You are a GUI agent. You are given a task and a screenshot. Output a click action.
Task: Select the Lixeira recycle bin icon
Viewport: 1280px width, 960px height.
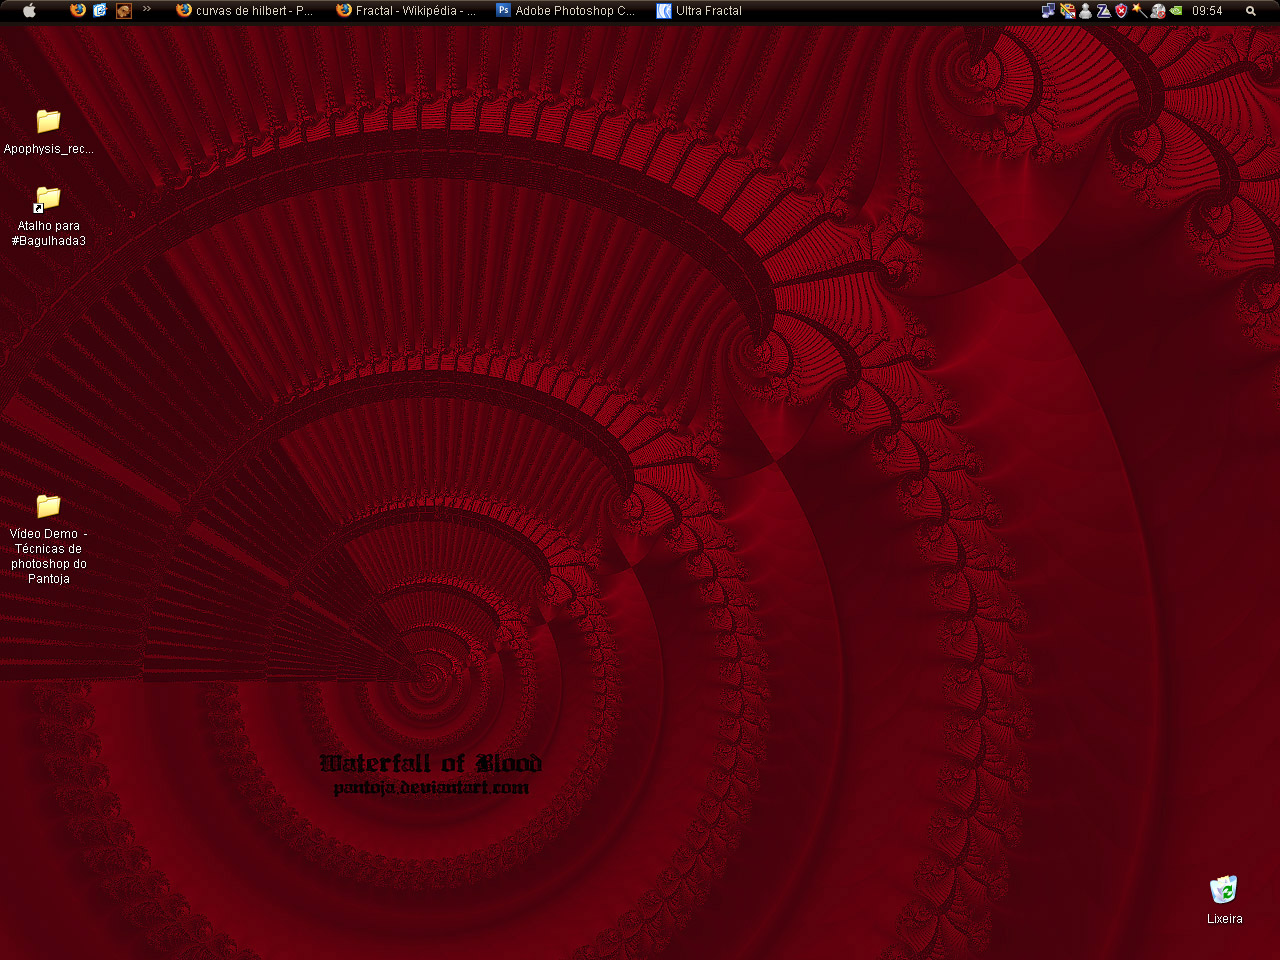(x=1224, y=889)
